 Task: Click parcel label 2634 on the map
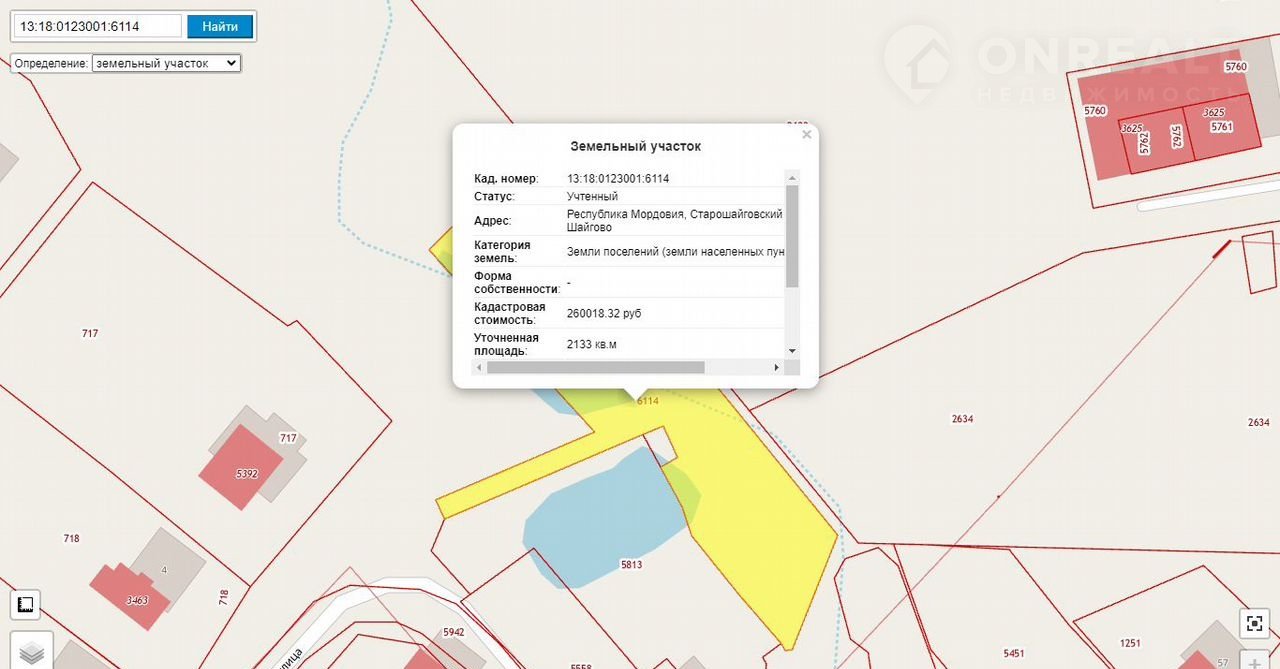tap(962, 419)
